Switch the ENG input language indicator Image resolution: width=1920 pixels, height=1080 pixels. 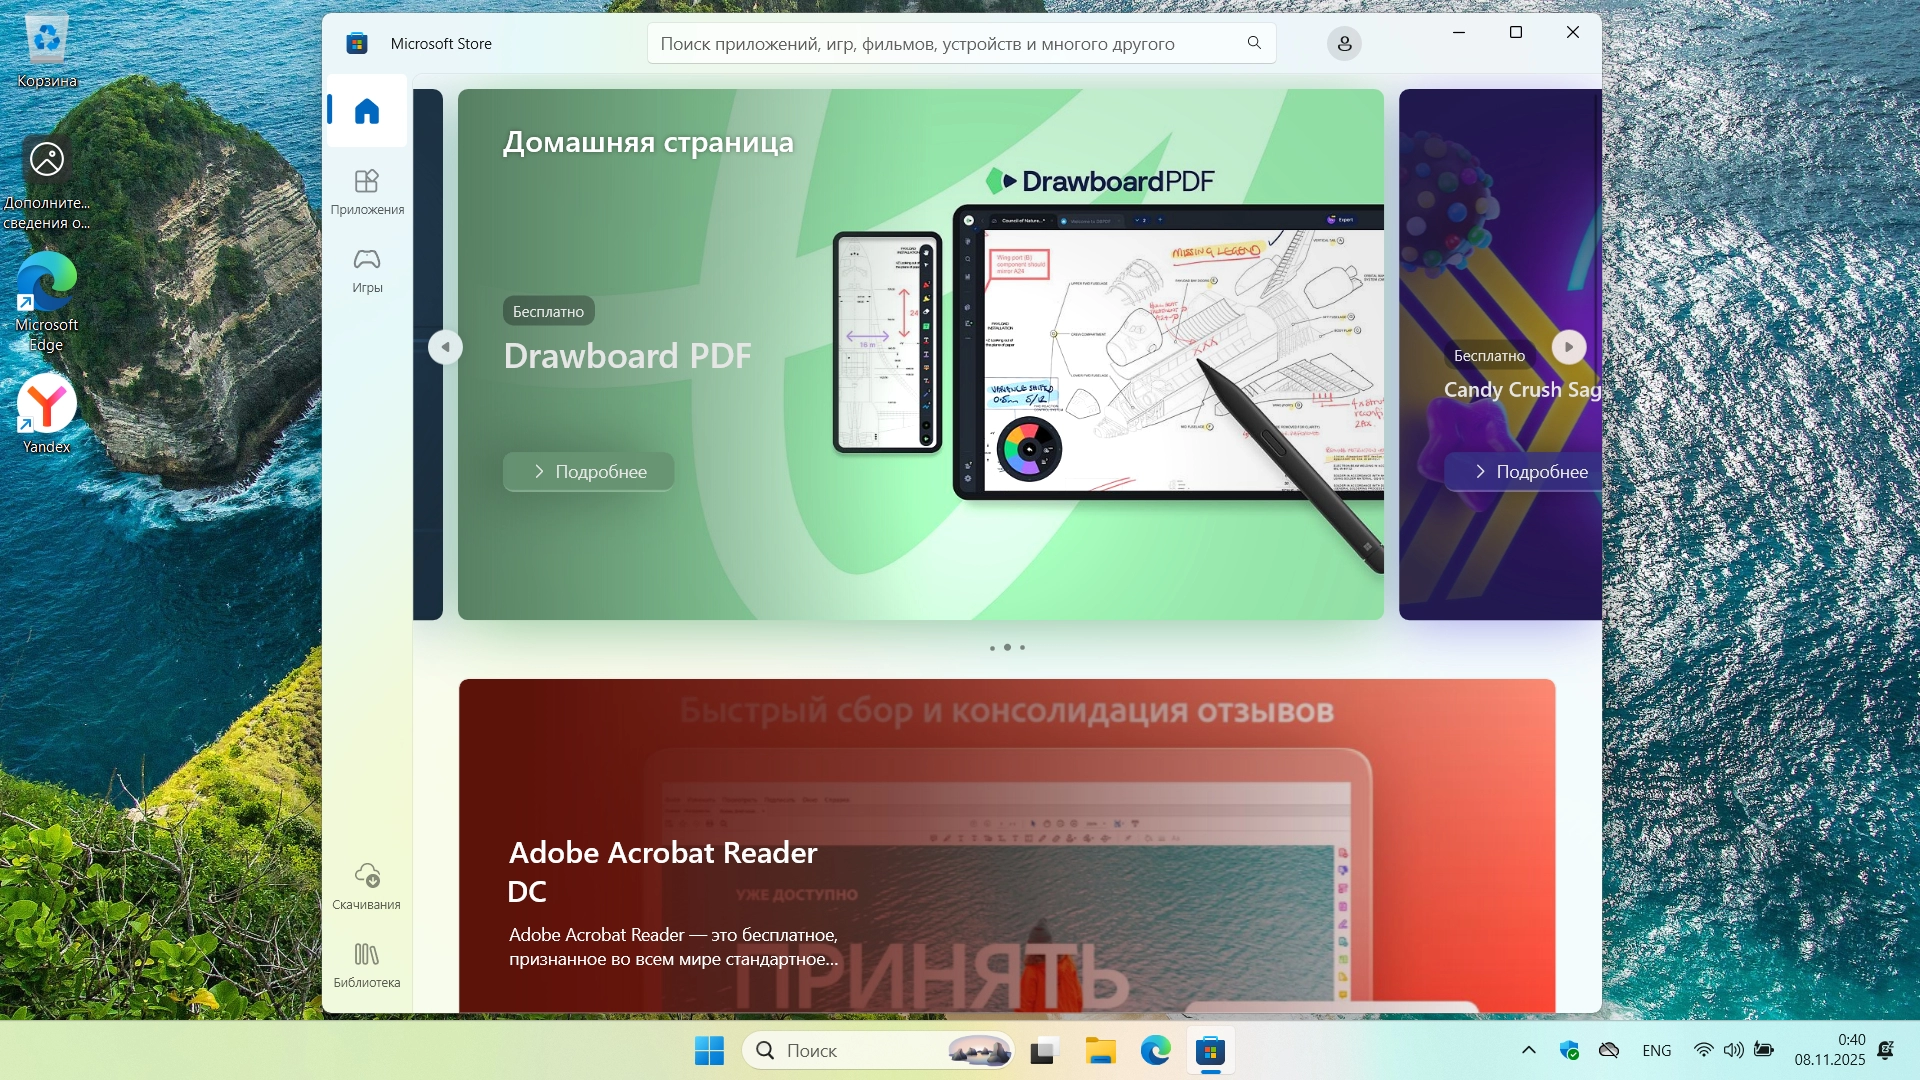[1656, 1050]
